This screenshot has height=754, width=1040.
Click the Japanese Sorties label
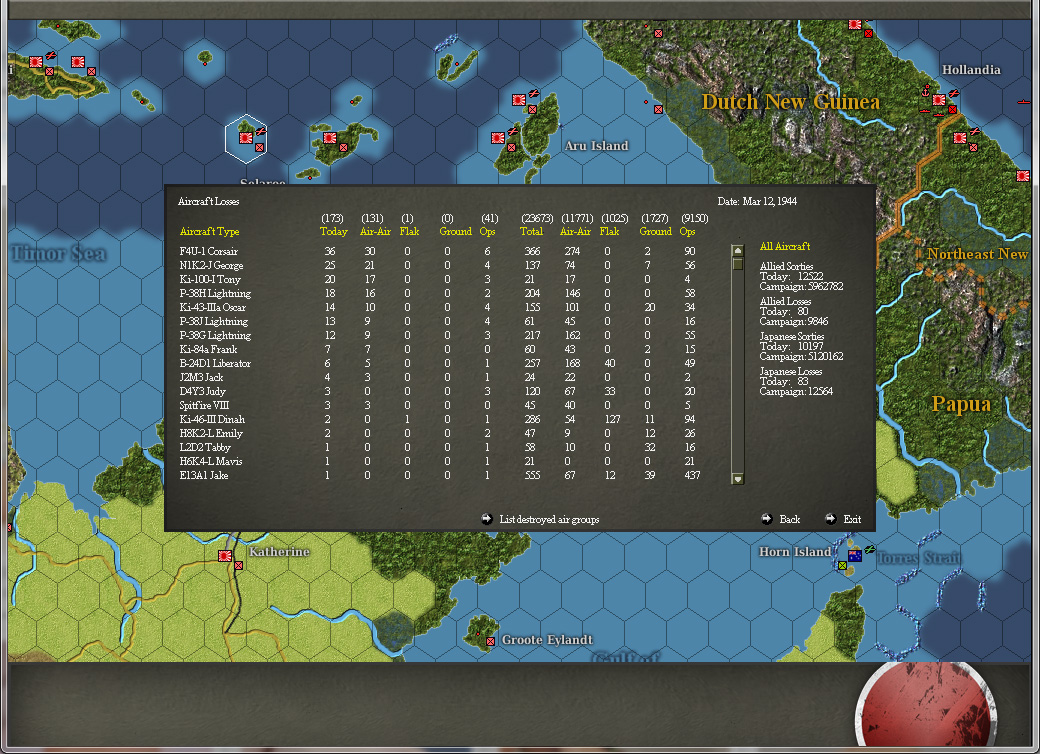791,336
